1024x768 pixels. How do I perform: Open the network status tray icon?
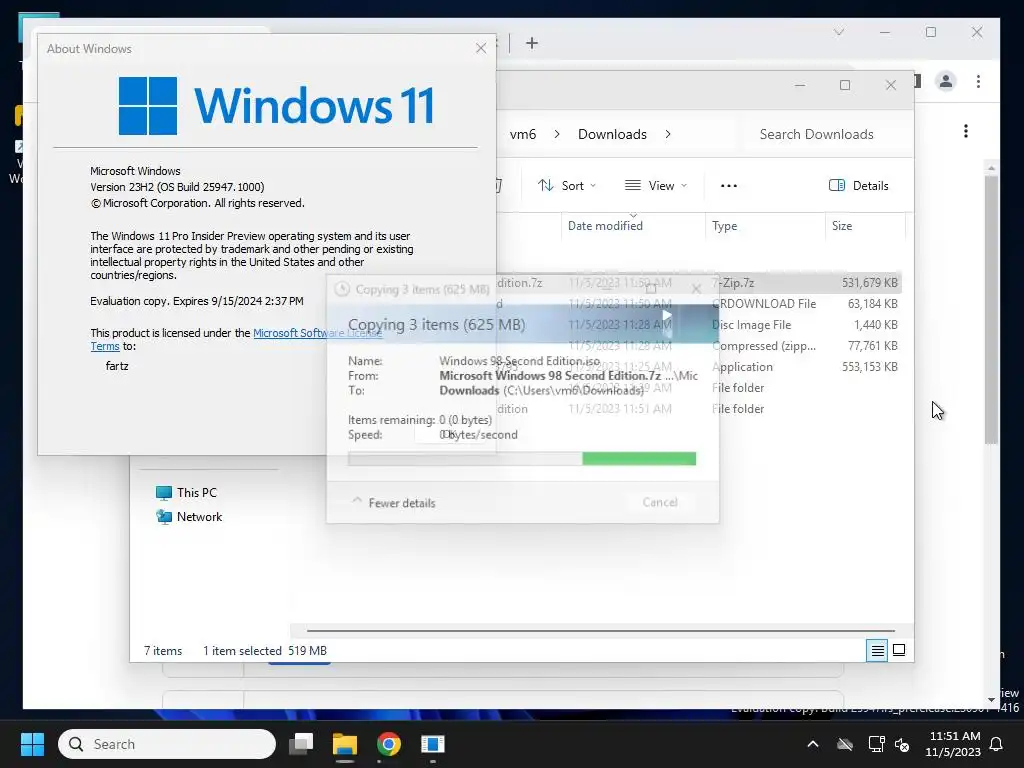coord(876,744)
